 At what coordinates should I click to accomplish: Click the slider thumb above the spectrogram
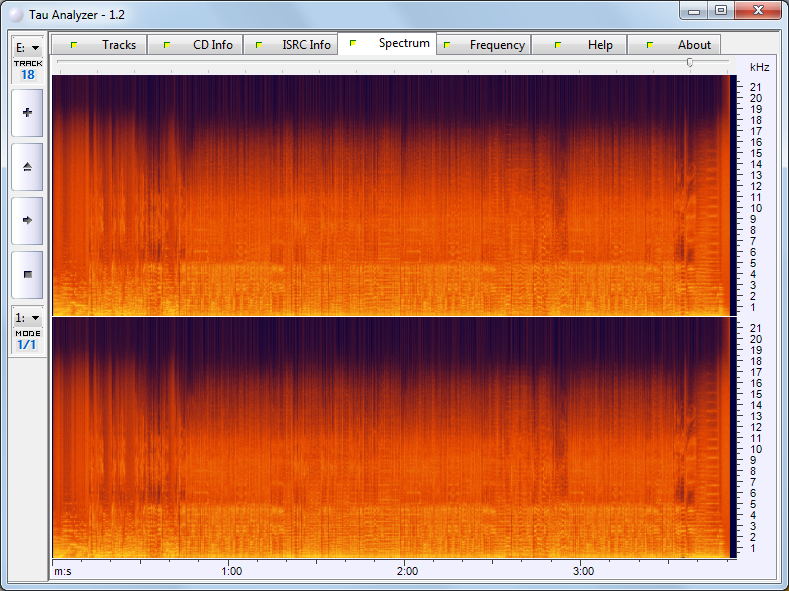pyautogui.click(x=690, y=62)
